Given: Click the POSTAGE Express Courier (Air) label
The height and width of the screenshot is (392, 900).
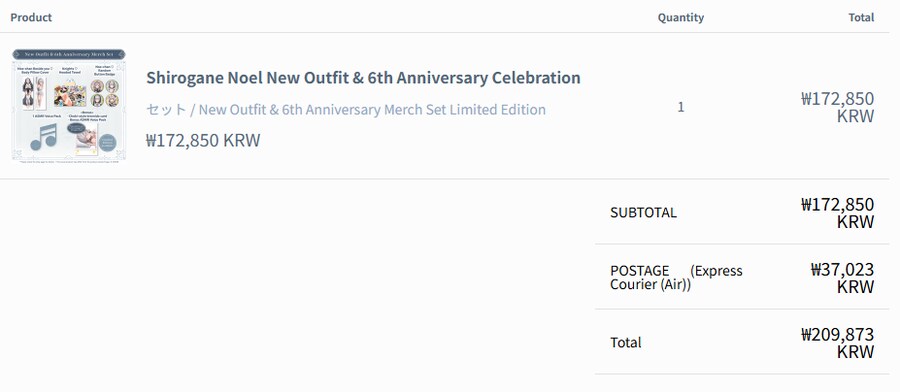Looking at the screenshot, I should [x=676, y=277].
